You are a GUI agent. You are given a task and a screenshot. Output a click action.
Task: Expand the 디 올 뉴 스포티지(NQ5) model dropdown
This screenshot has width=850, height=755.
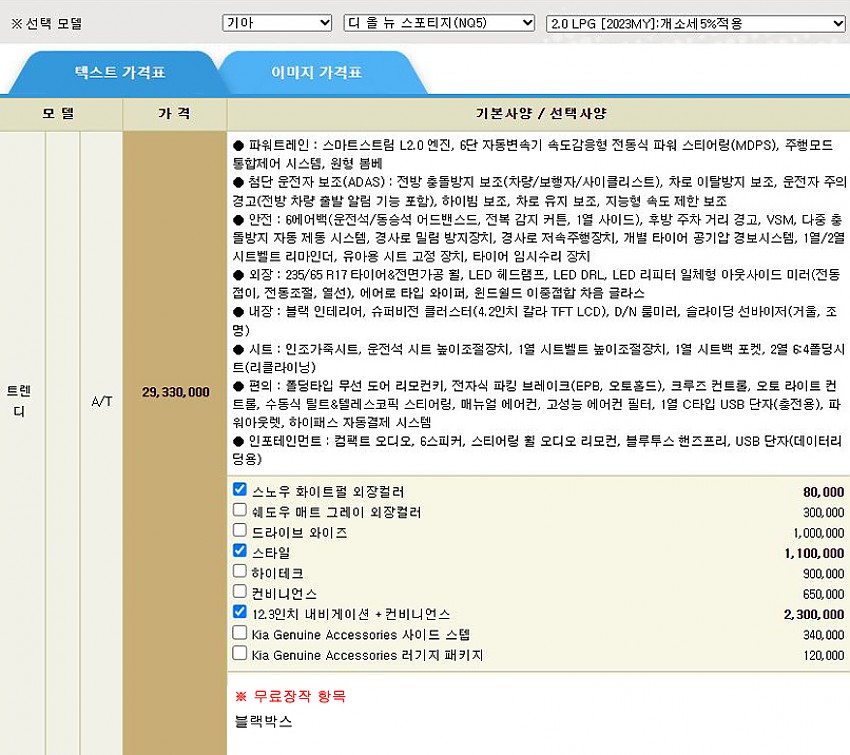(438, 22)
